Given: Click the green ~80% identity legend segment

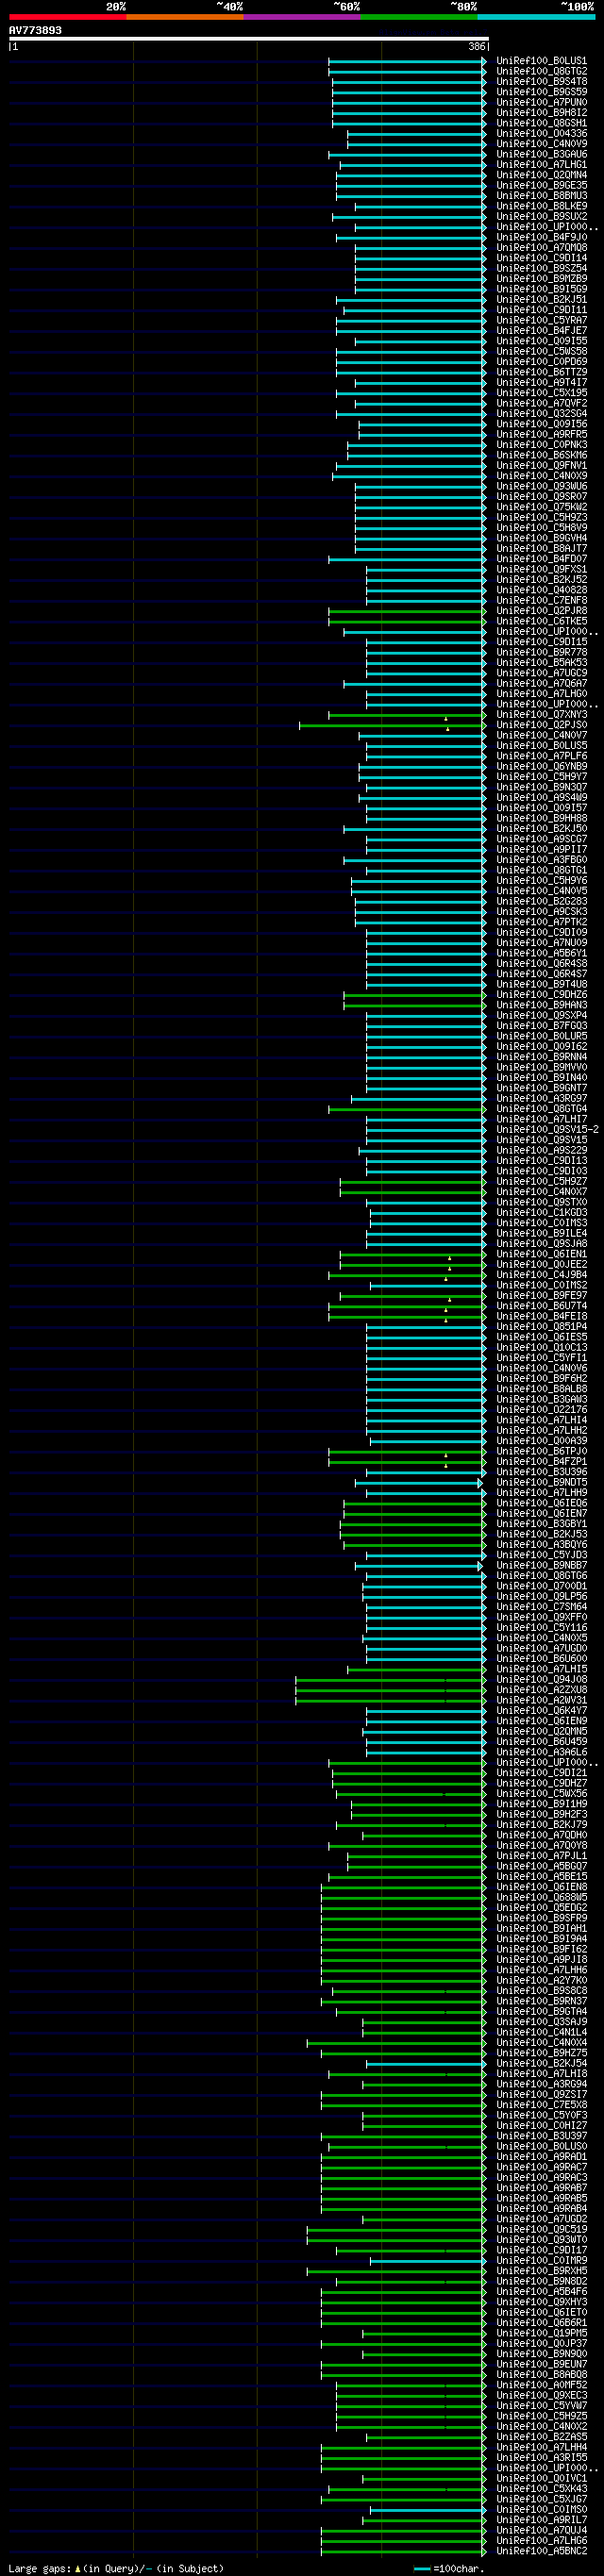Looking at the screenshot, I should (418, 17).
